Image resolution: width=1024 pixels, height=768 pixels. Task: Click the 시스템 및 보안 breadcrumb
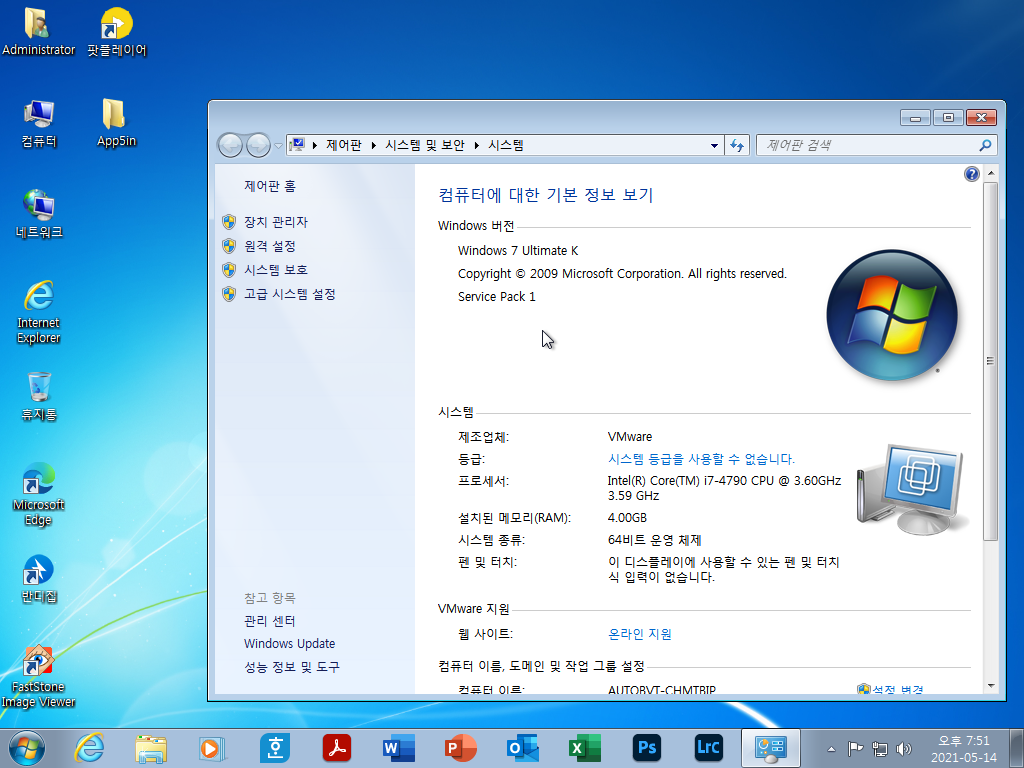tap(424, 145)
